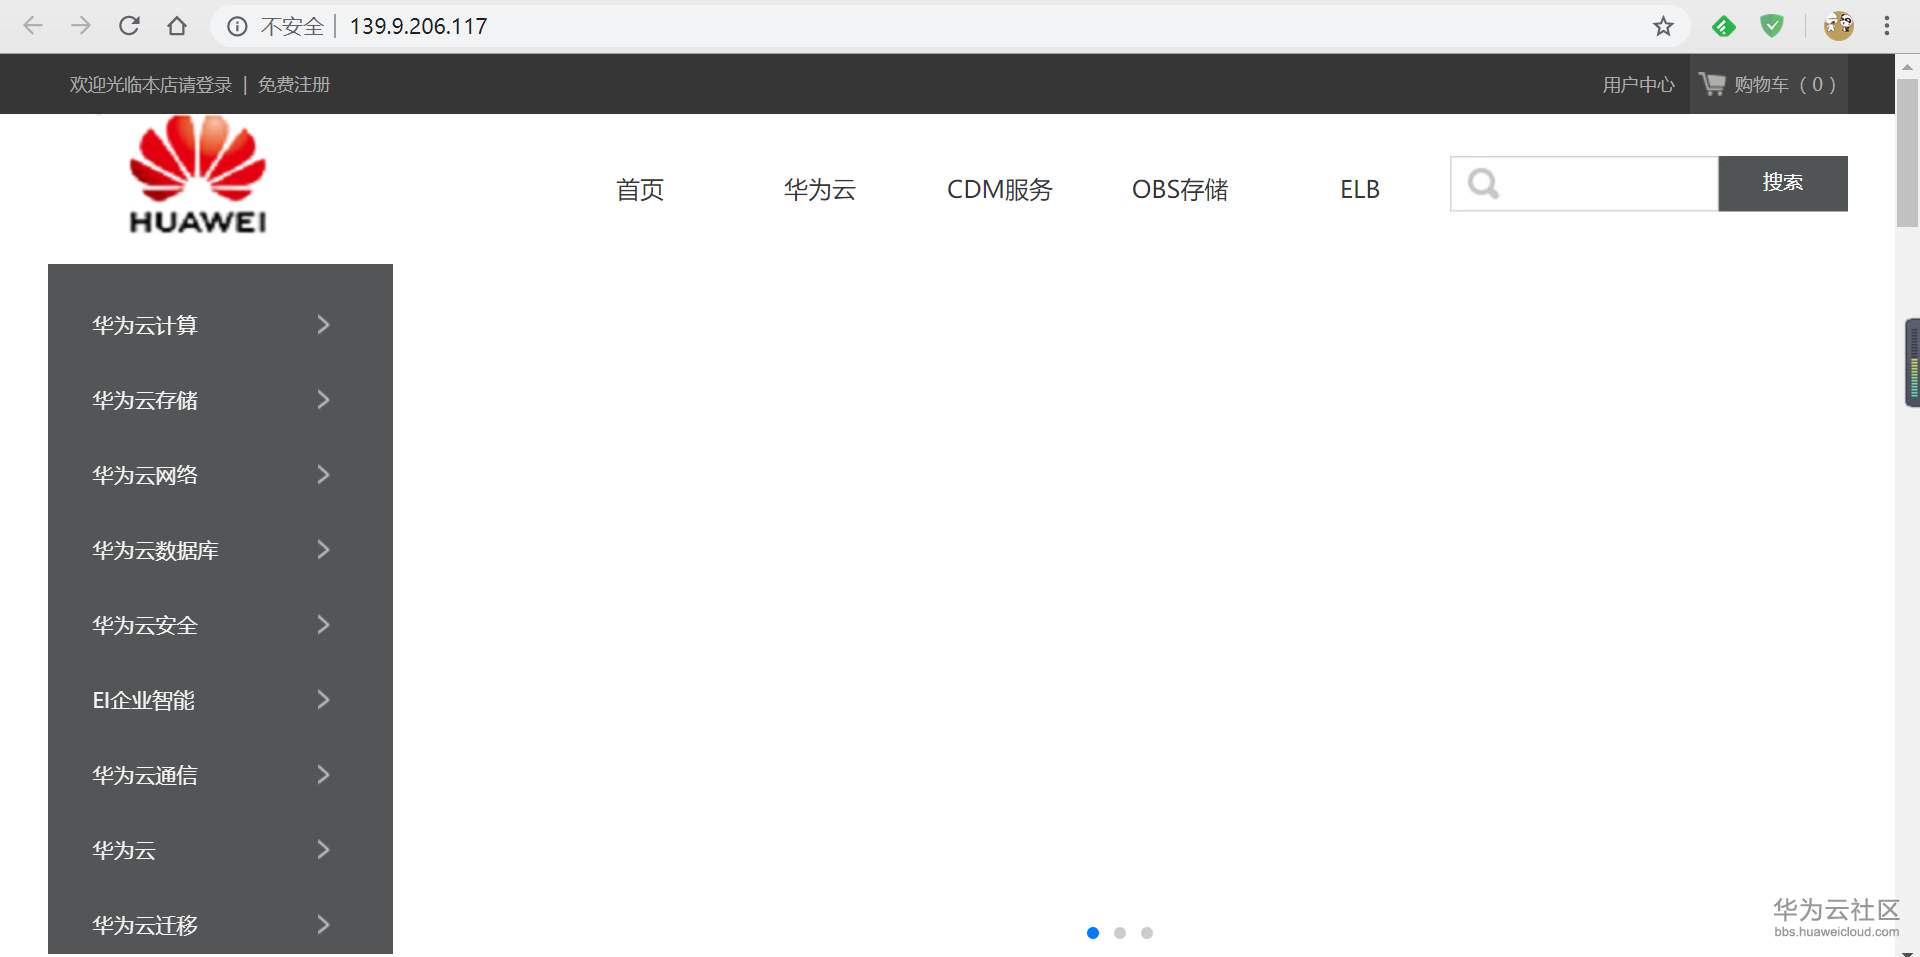The width and height of the screenshot is (1920, 957).
Task: Open Chrome's three-dot menu
Action: [1888, 26]
